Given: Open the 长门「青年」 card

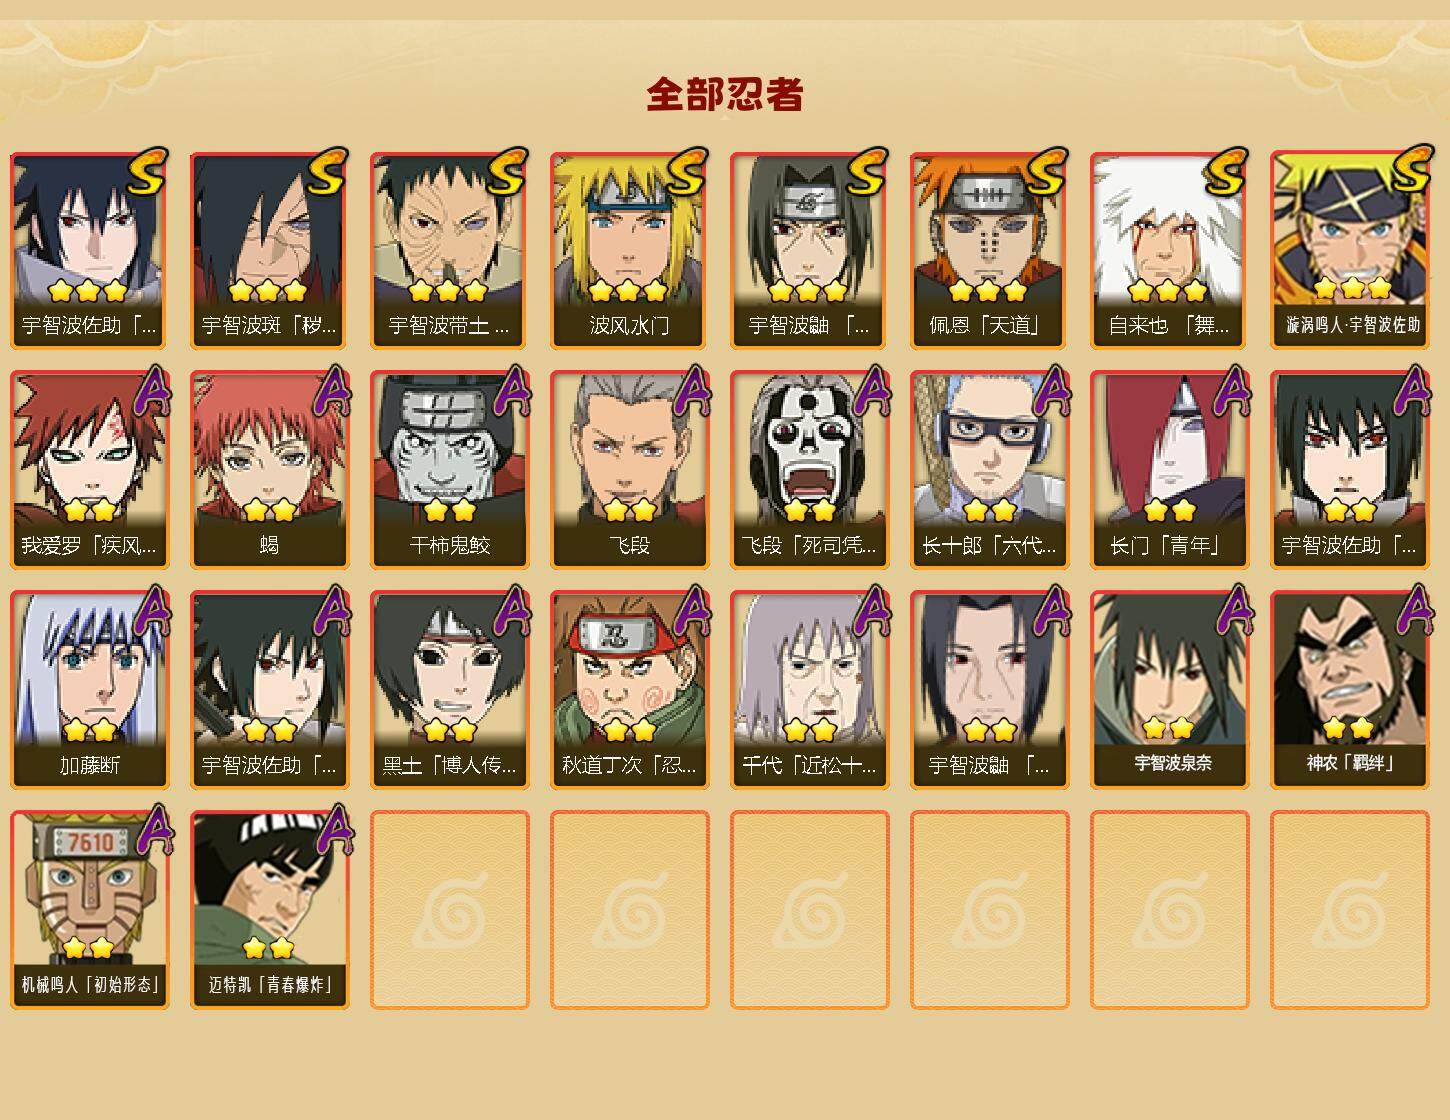Looking at the screenshot, I should 1169,470.
